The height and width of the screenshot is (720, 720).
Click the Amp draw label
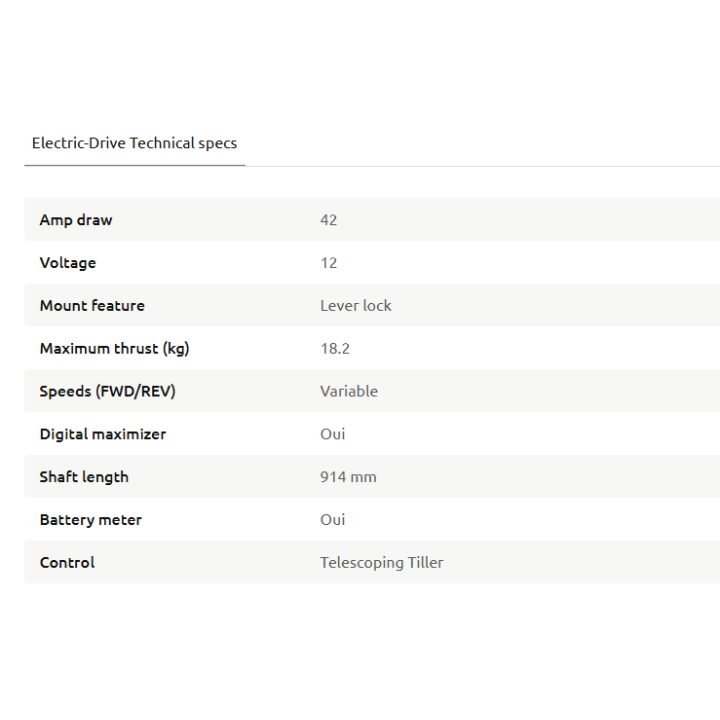point(76,220)
